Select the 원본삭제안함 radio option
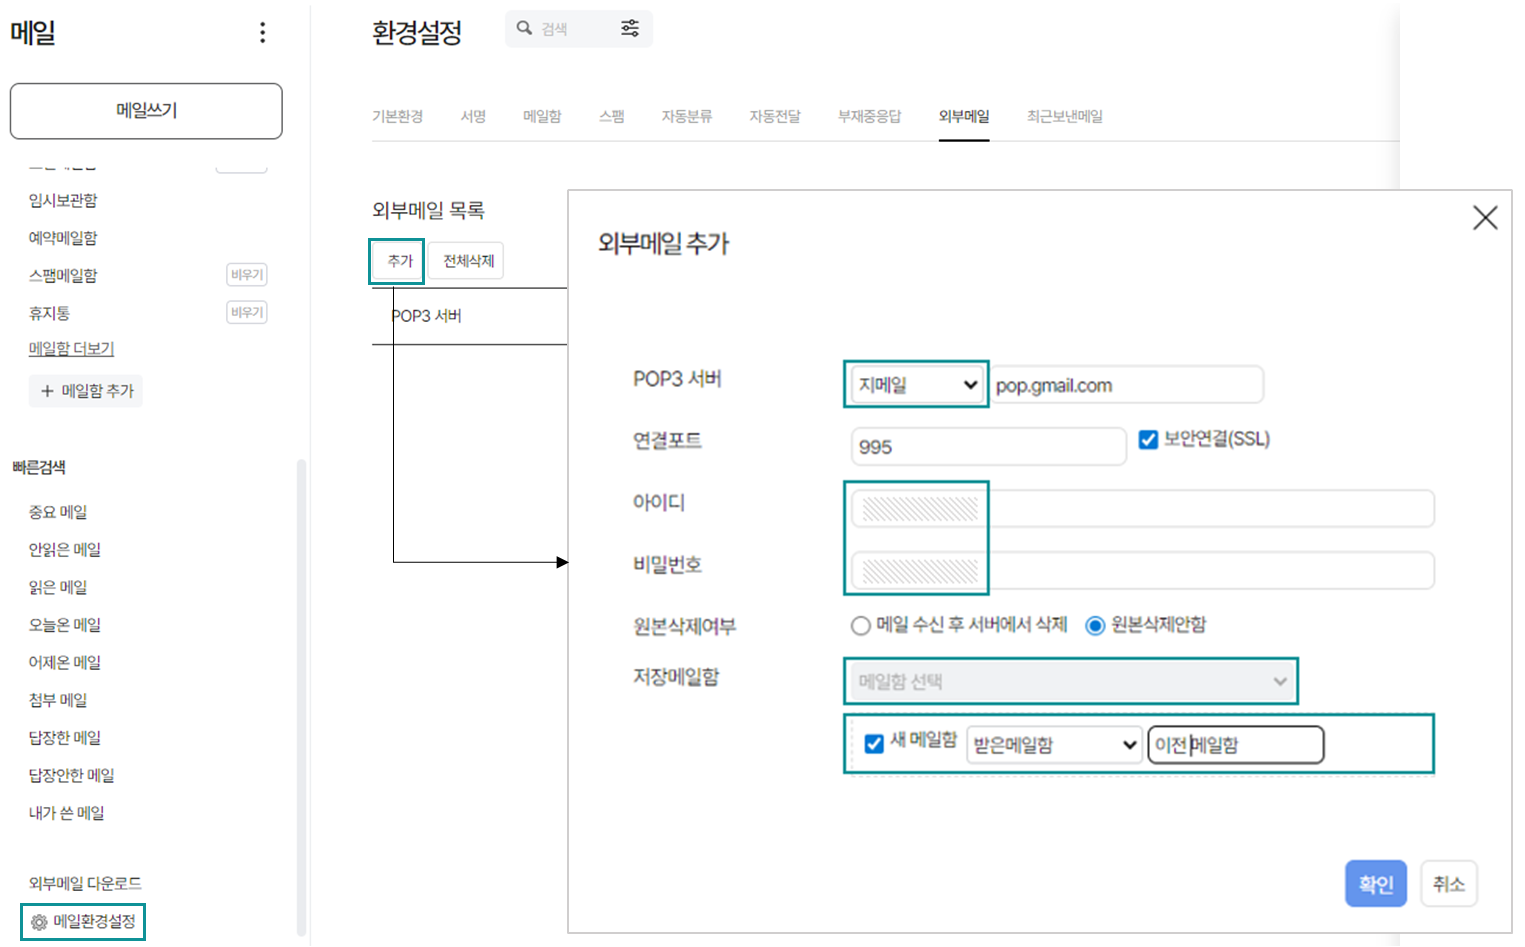Image resolution: width=1525 pixels, height=947 pixels. [x=1095, y=626]
